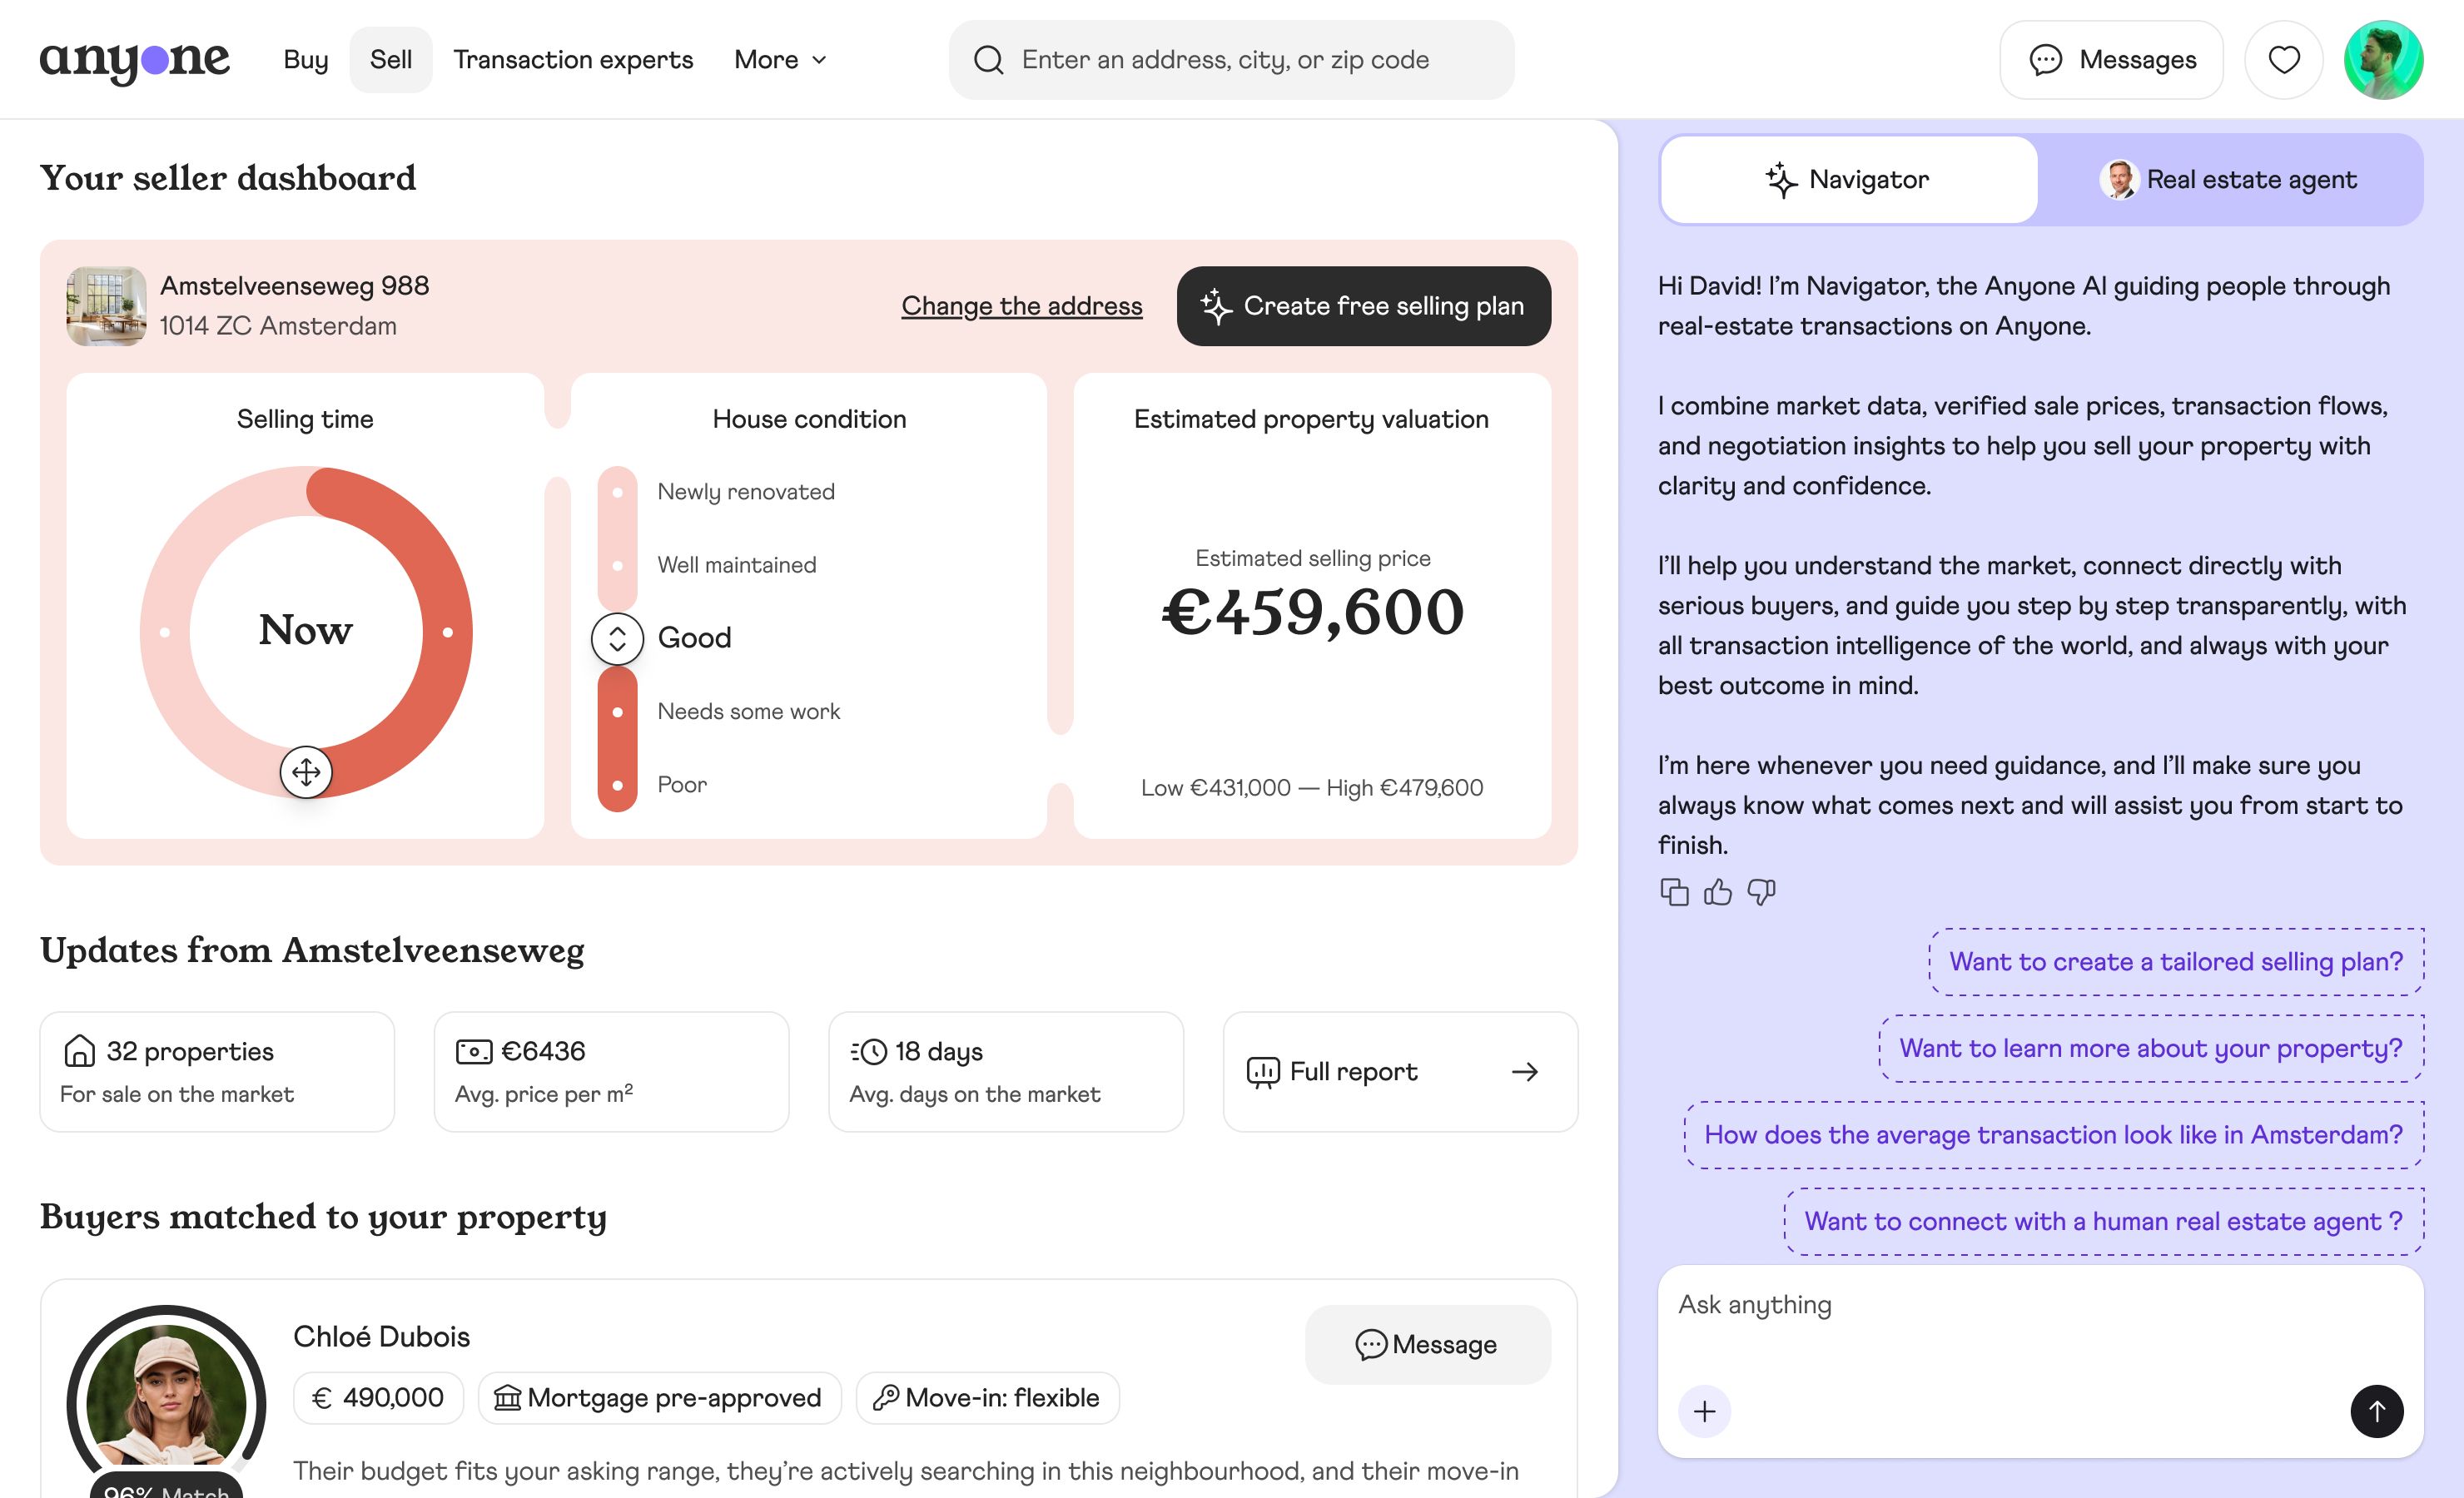Set house condition to Poor
This screenshot has height=1498, width=2464.
pyautogui.click(x=682, y=785)
